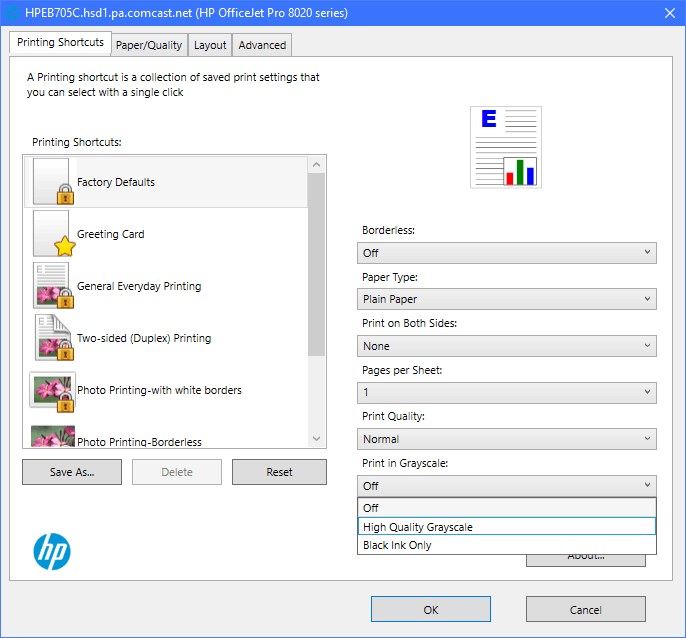Switch to the Advanced tab

click(x=262, y=45)
